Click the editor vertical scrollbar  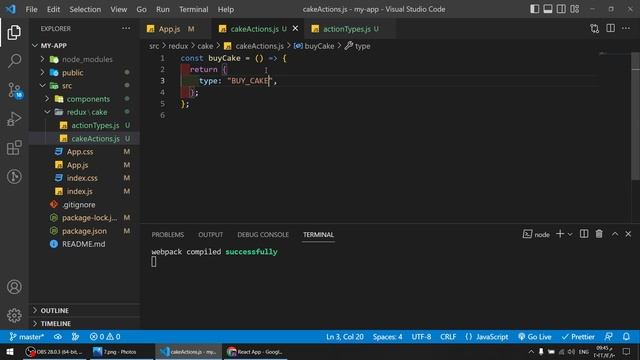(x=636, y=116)
